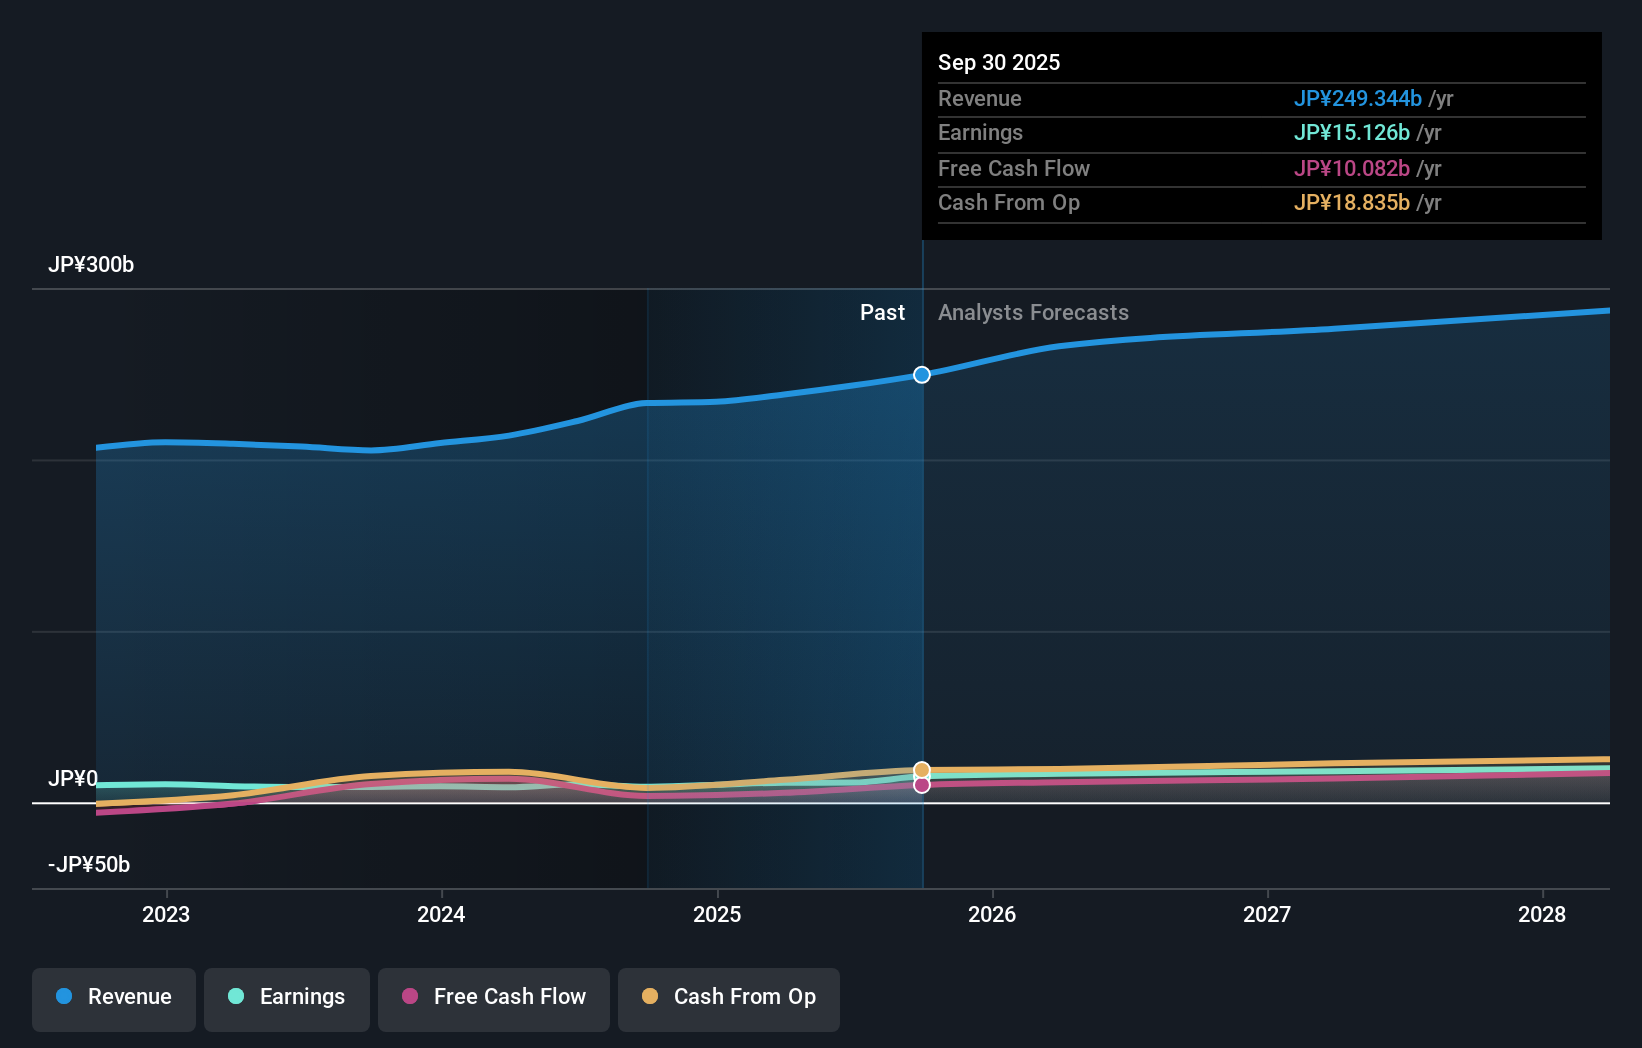Click the JP¥15.126b Earnings value in tooltip
This screenshot has height=1048, width=1642.
pos(1352,132)
